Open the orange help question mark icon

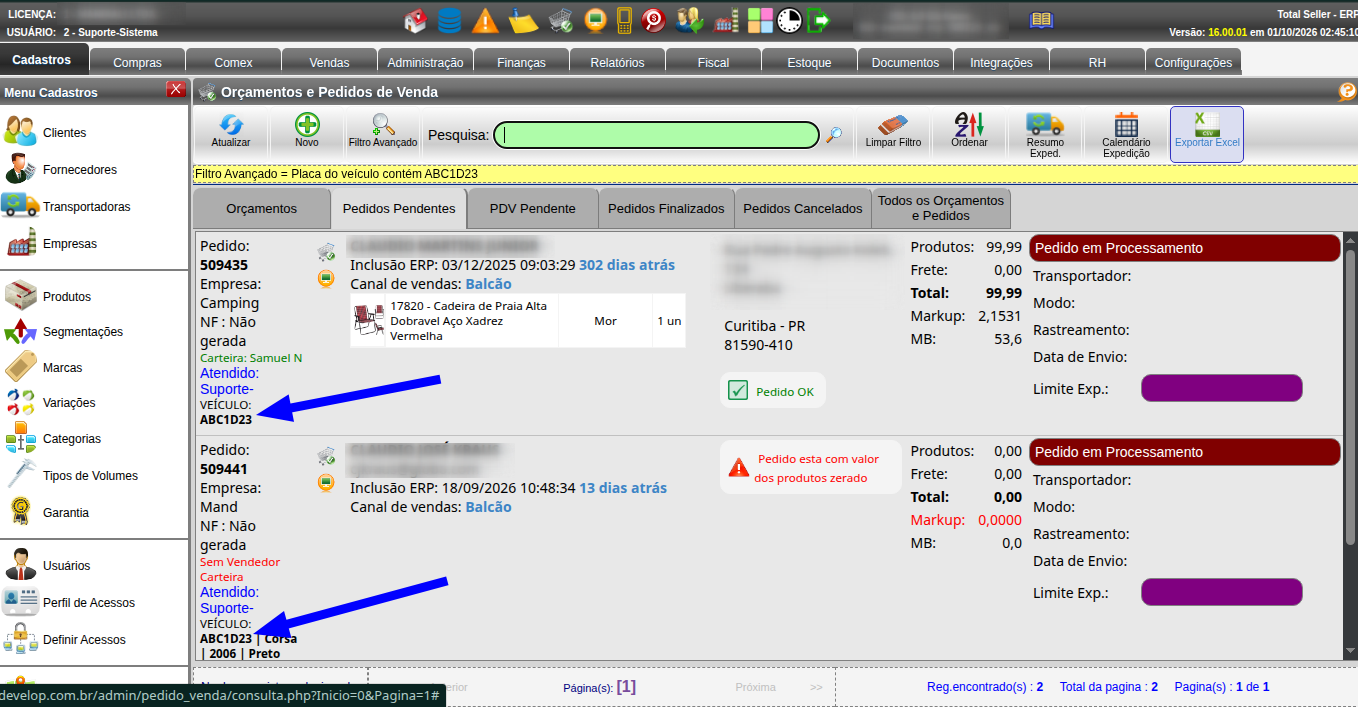pos(1347,92)
